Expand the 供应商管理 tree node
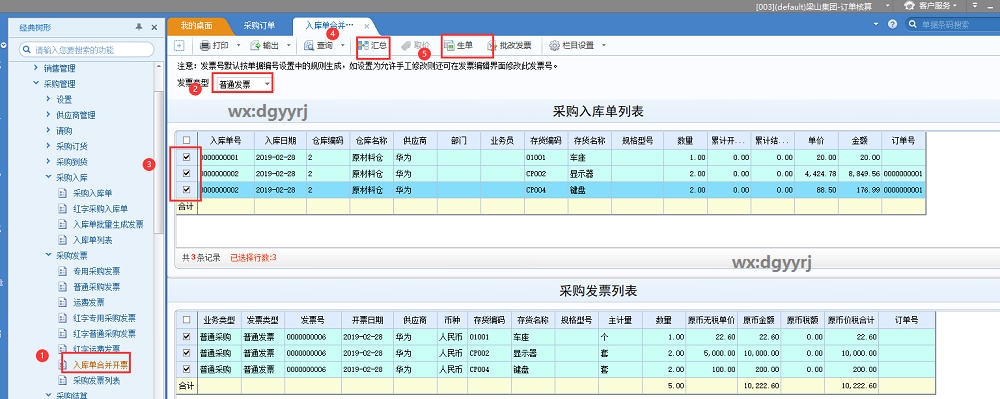Viewport: 1000px width, 399px height. (48, 115)
